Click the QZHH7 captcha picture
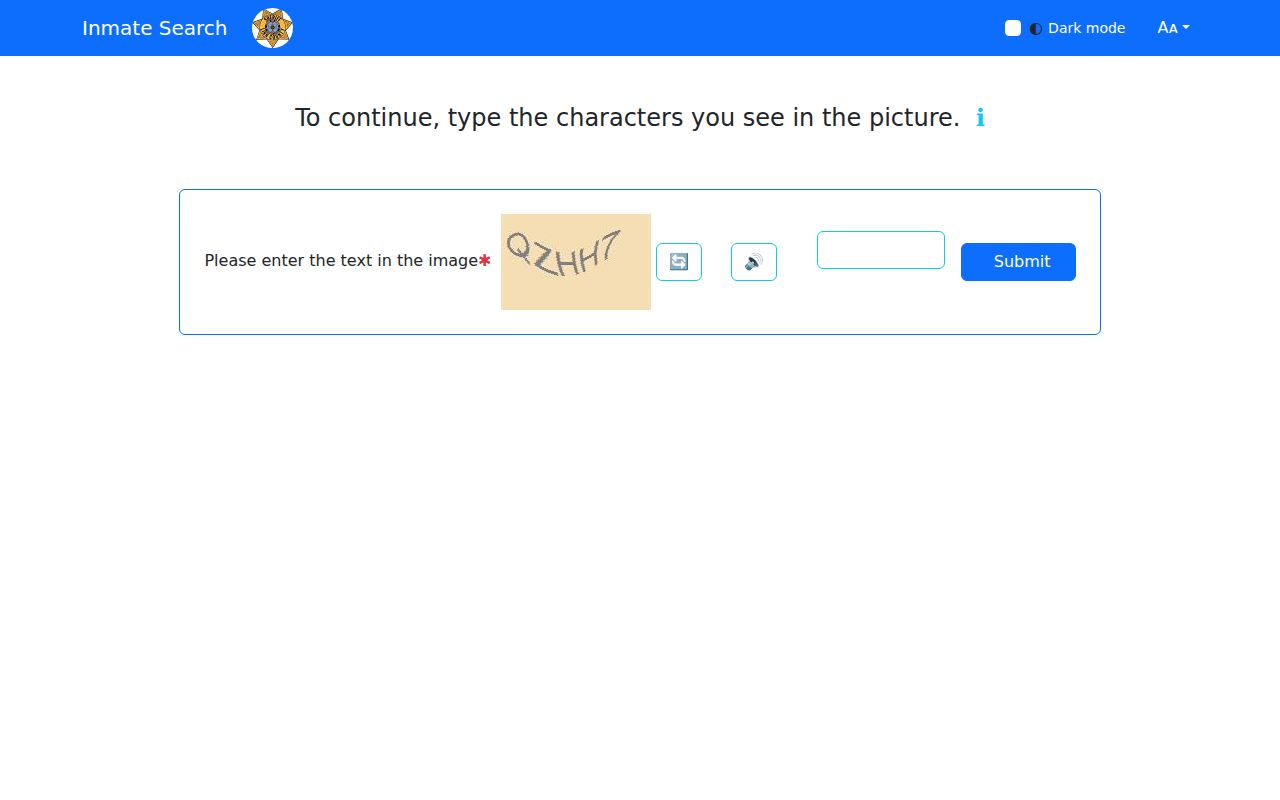Viewport: 1280px width, 800px height. pyautogui.click(x=576, y=262)
